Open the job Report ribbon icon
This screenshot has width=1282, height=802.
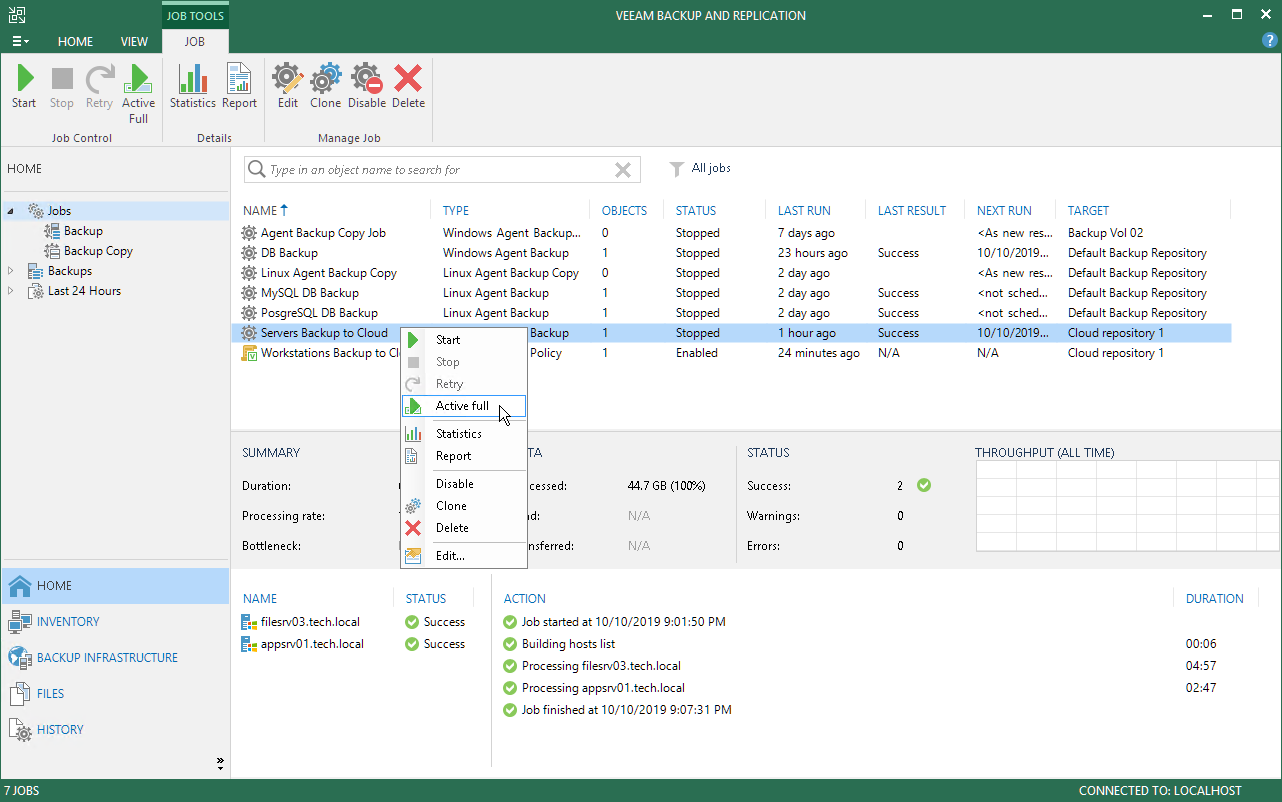[239, 87]
